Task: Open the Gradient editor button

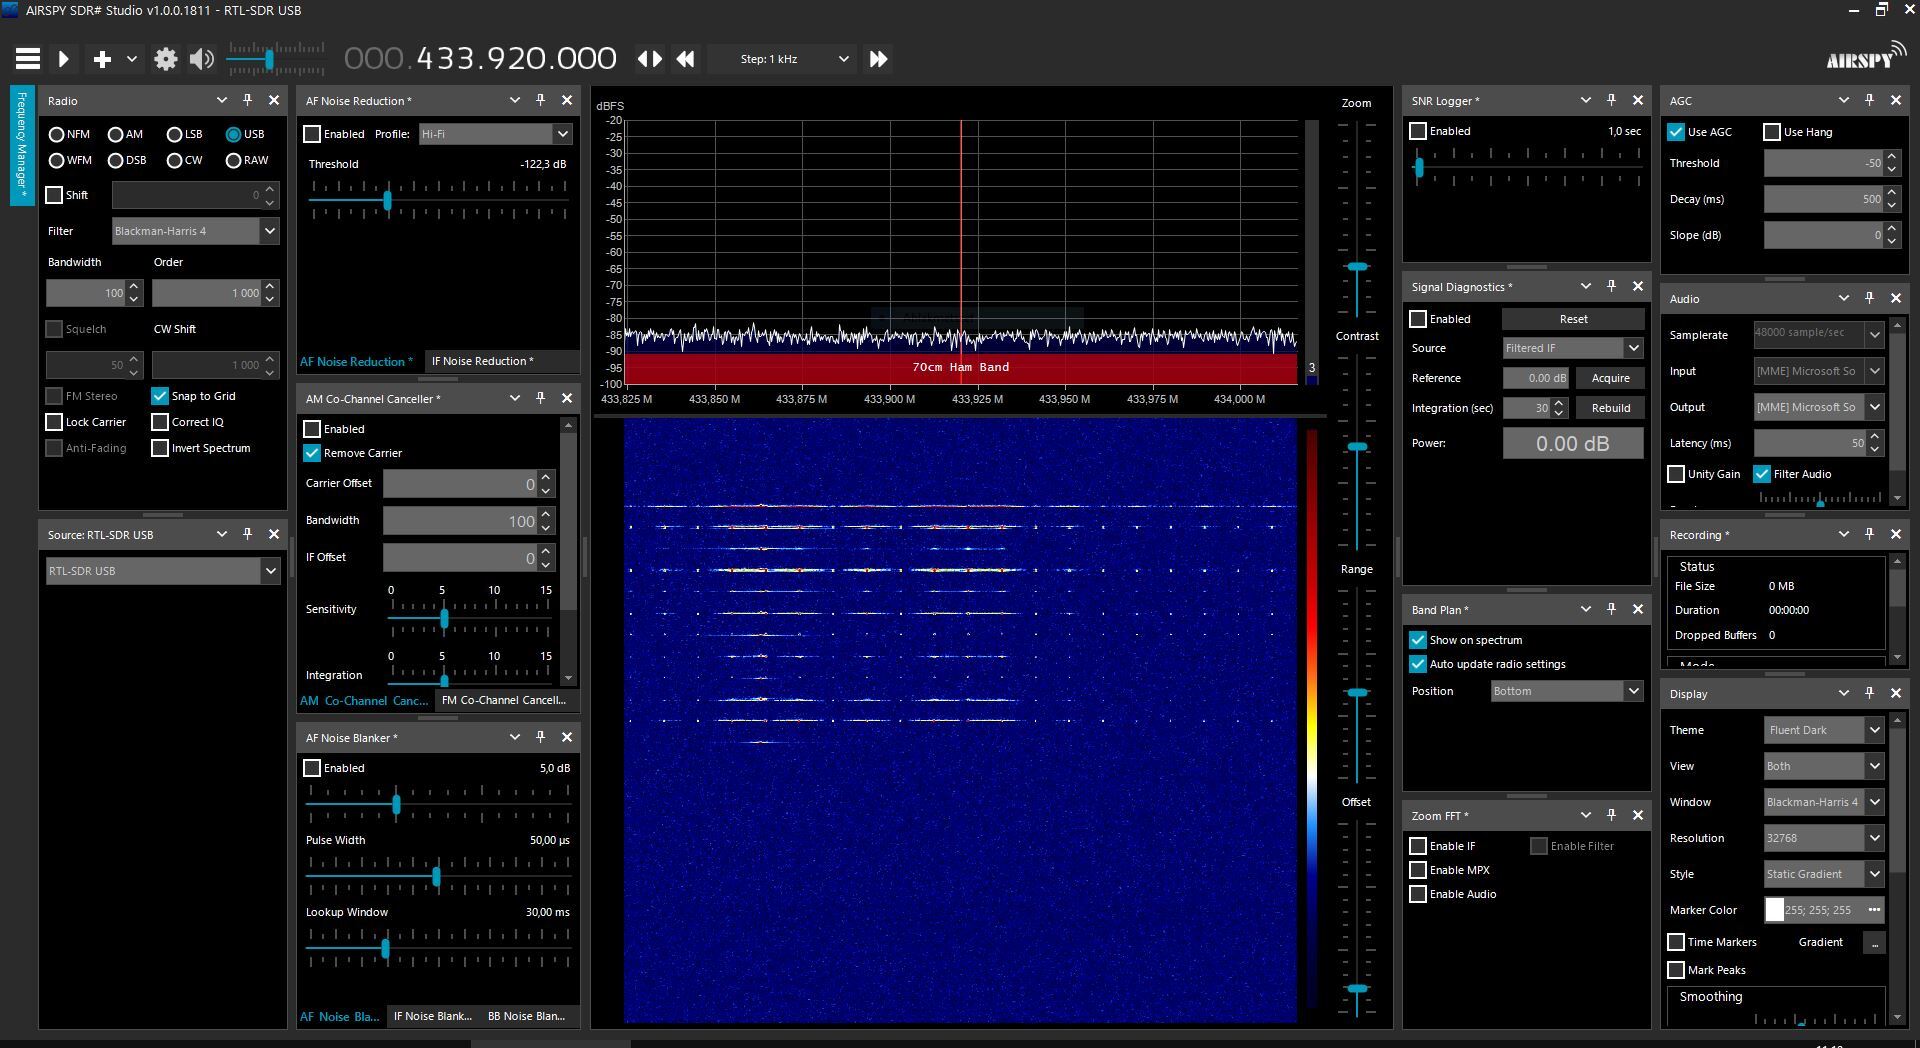Action: pyautogui.click(x=1874, y=942)
